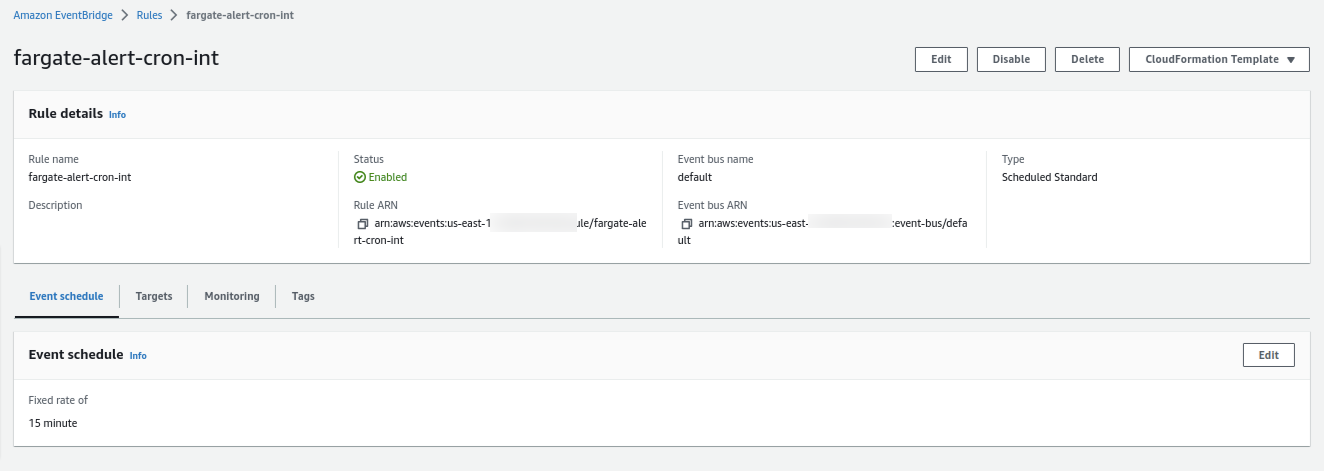Open the Monitoring tab
1324x471 pixels.
point(231,297)
